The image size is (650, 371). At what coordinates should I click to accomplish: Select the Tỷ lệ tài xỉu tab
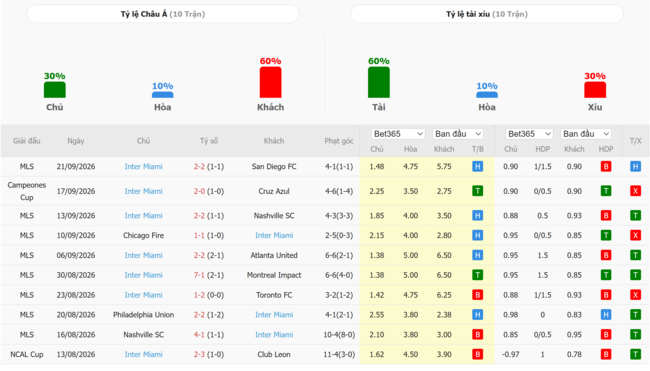pos(487,14)
